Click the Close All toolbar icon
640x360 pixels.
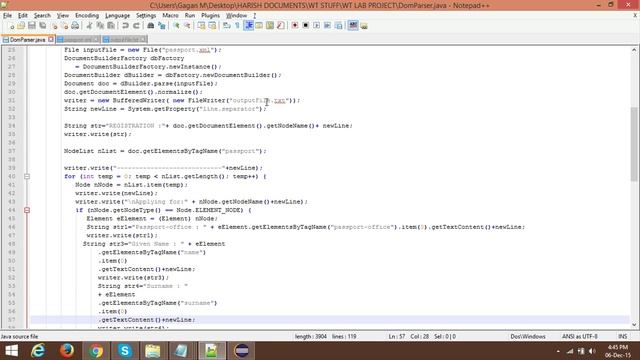coord(64,26)
